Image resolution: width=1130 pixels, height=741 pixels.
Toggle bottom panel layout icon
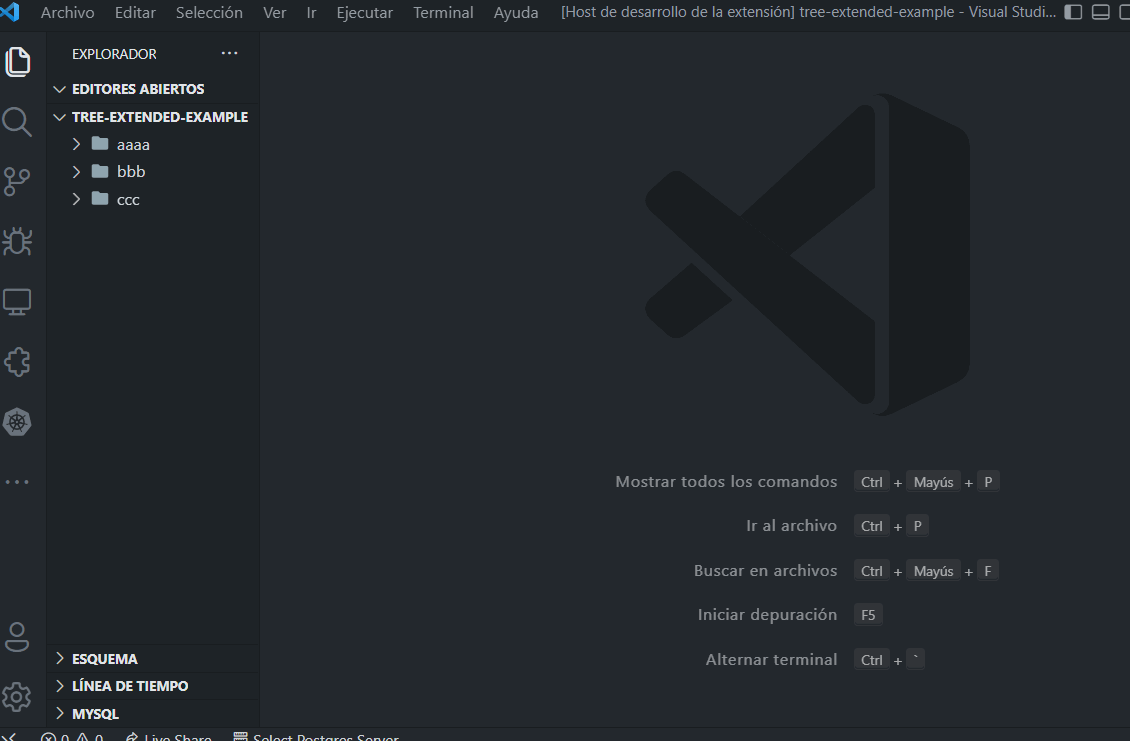[1100, 12]
